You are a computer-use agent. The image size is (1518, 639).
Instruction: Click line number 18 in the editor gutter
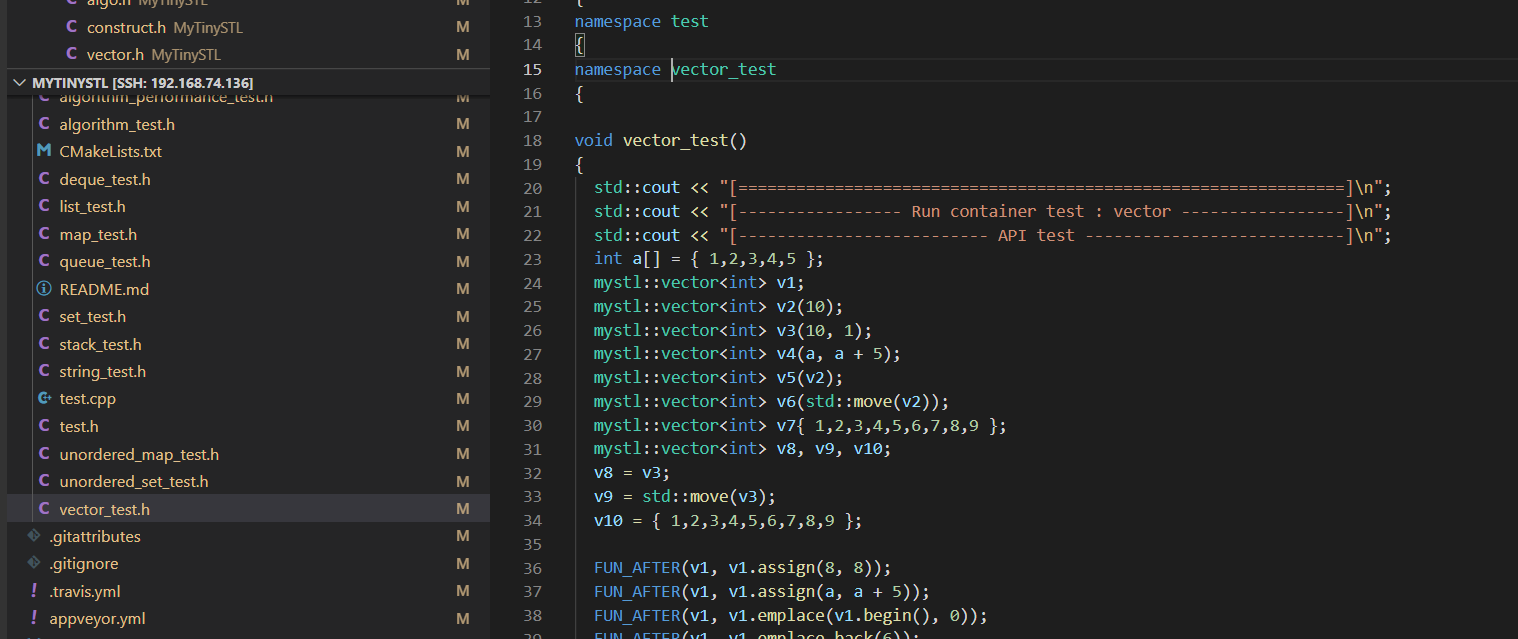[x=532, y=141]
